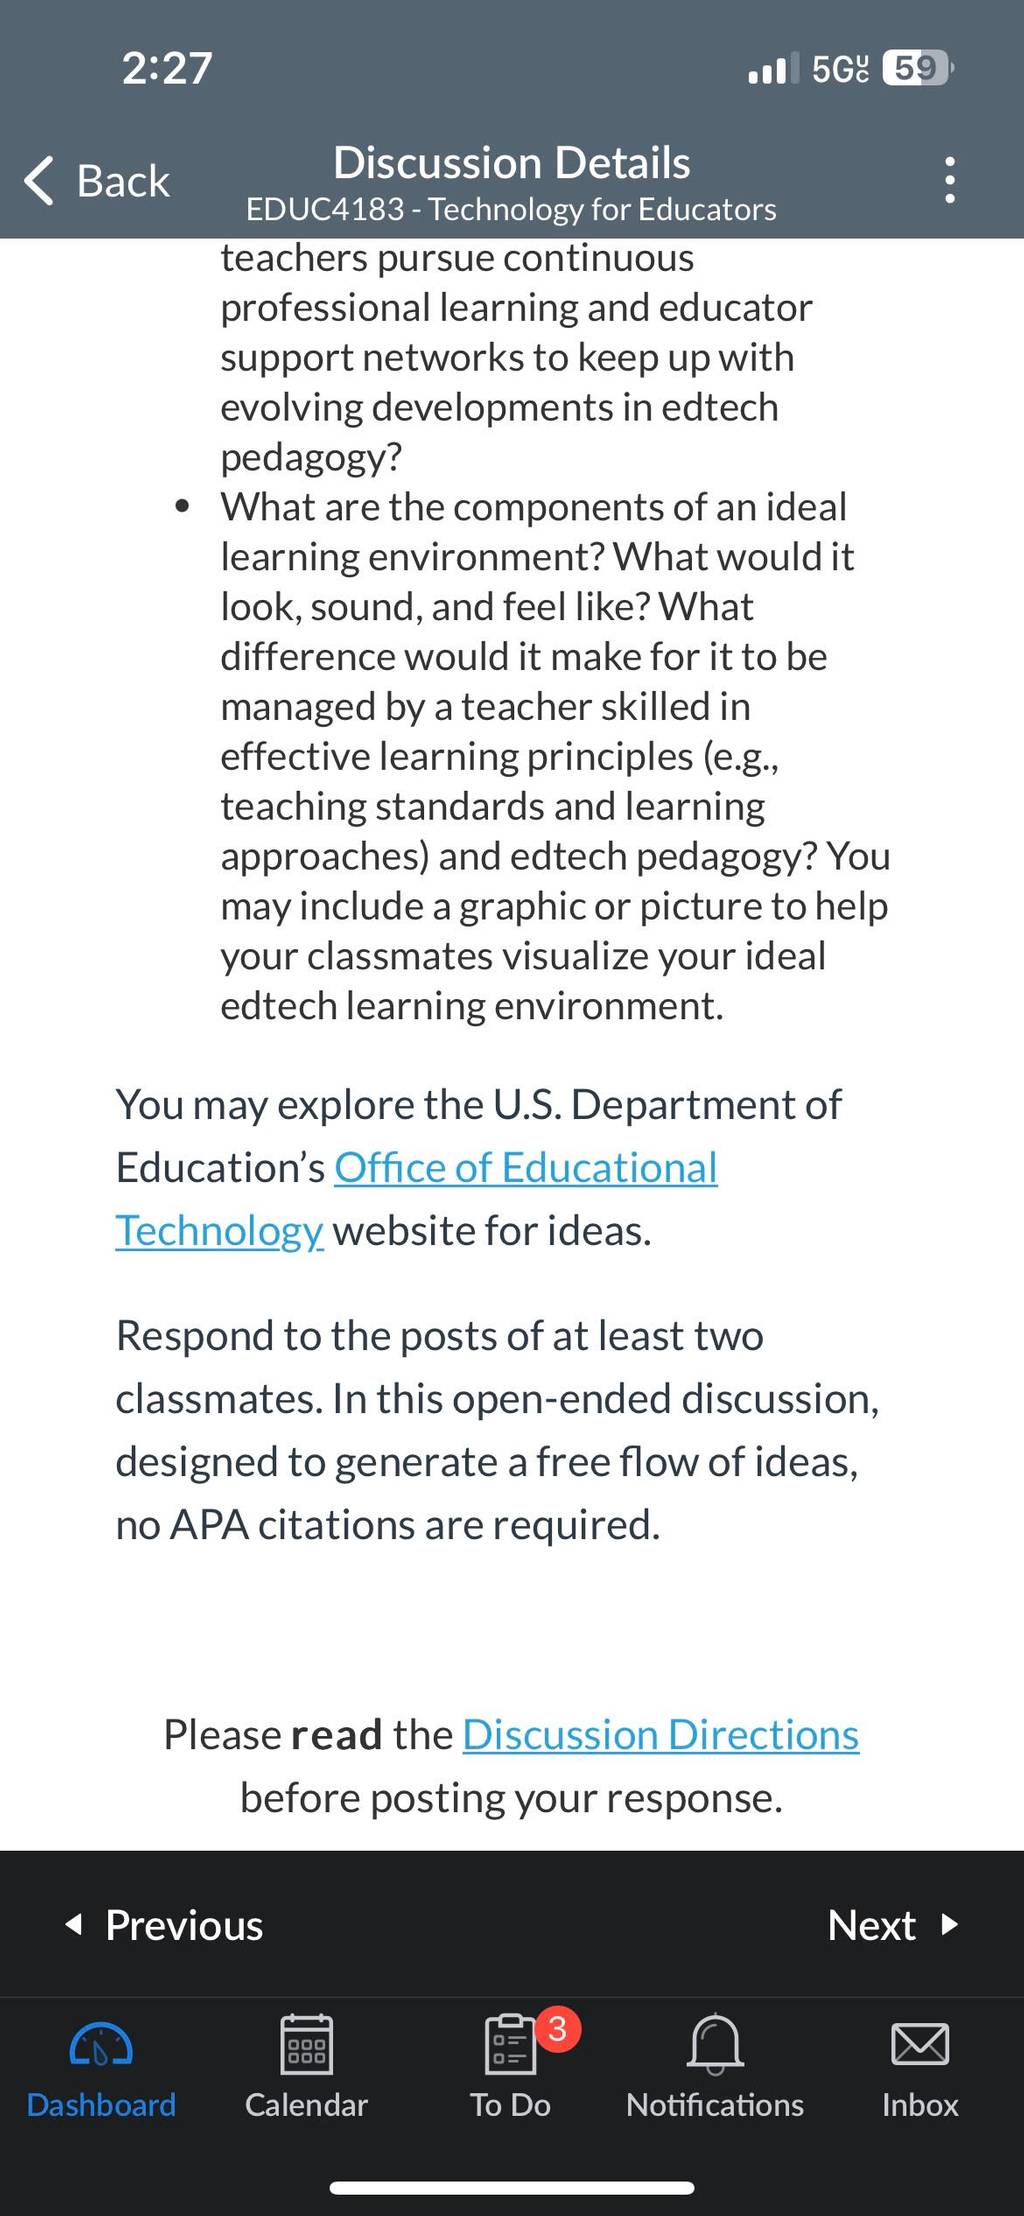Open the To Do clipboard icon
The height and width of the screenshot is (2216, 1024).
click(510, 2044)
